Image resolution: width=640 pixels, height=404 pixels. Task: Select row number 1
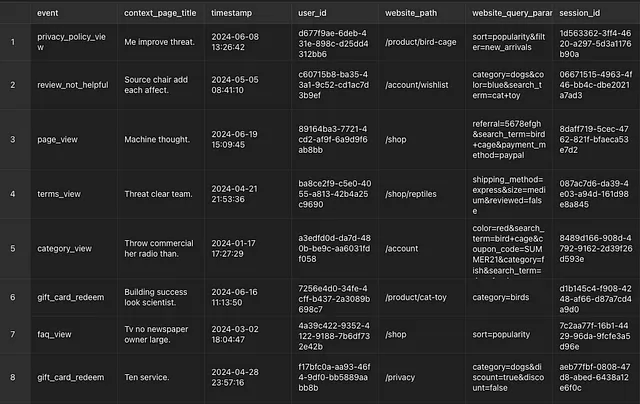[13, 42]
